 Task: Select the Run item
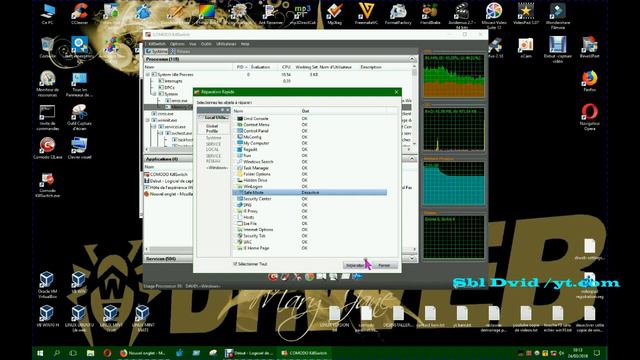point(247,156)
